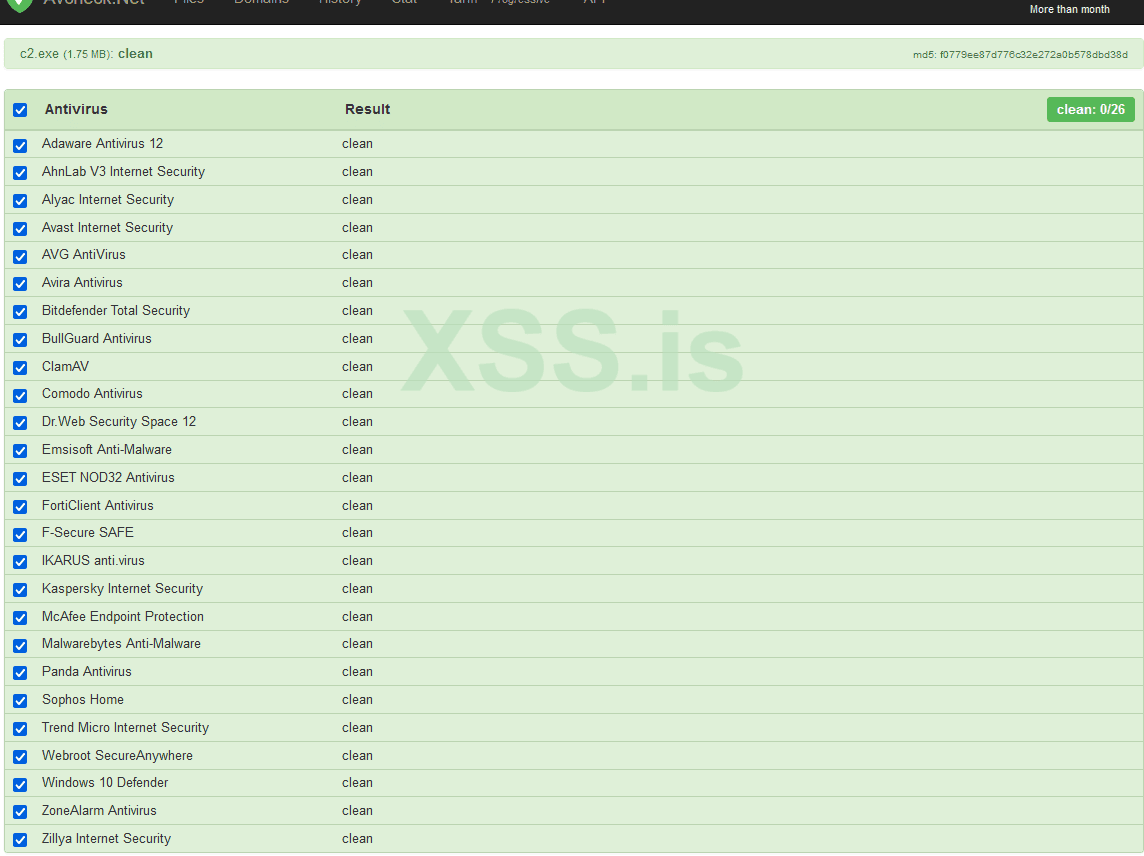This screenshot has width=1144, height=856.
Task: Click 'More than month' in the top bar
Action: [1069, 9]
